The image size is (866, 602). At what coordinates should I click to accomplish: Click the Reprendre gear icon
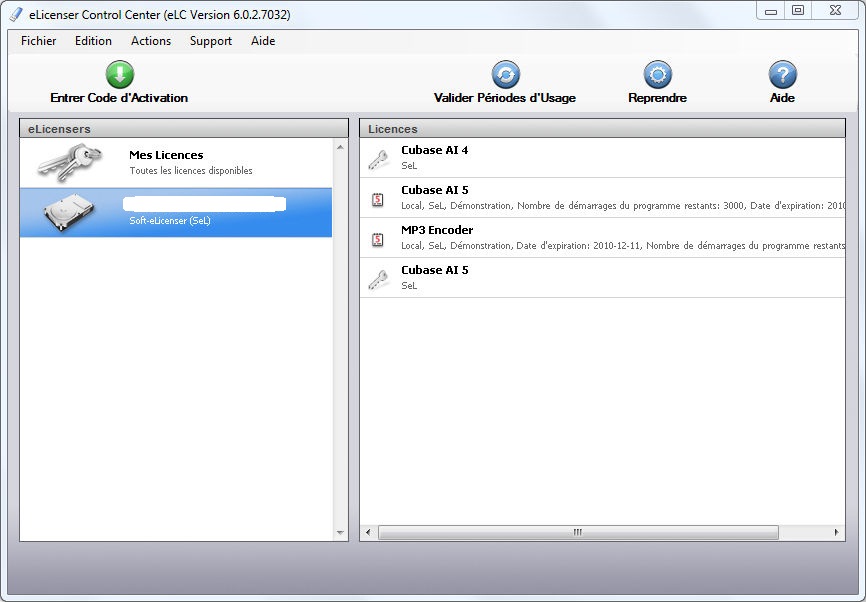pyautogui.click(x=658, y=75)
